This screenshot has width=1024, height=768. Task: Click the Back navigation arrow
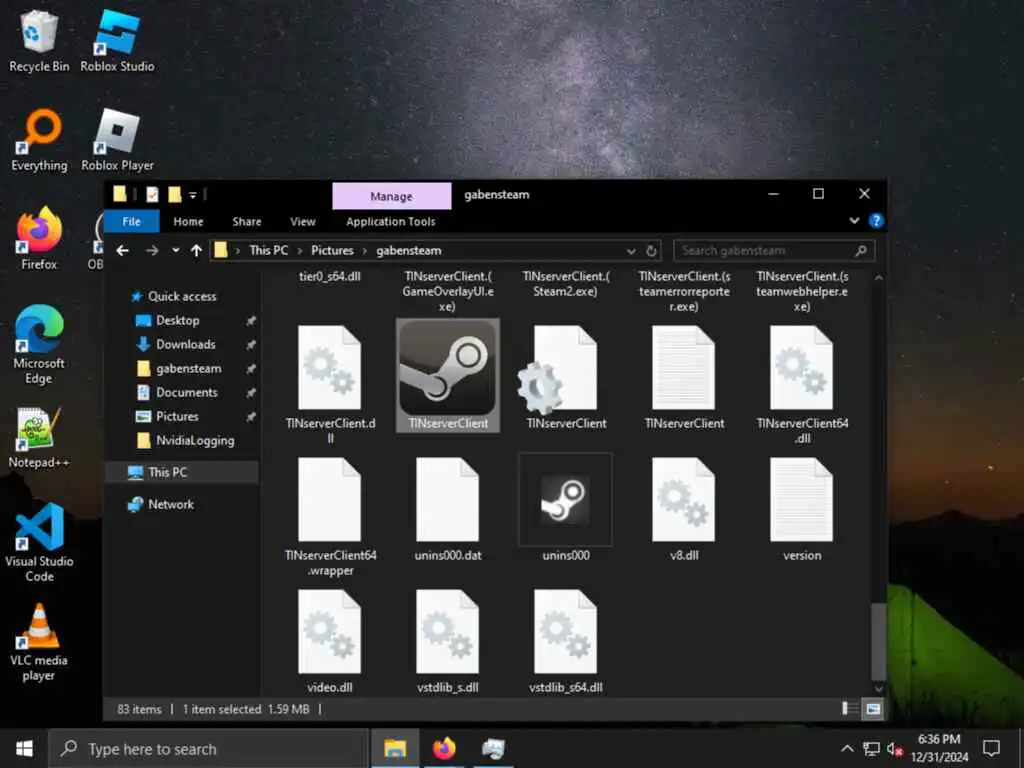click(x=122, y=250)
